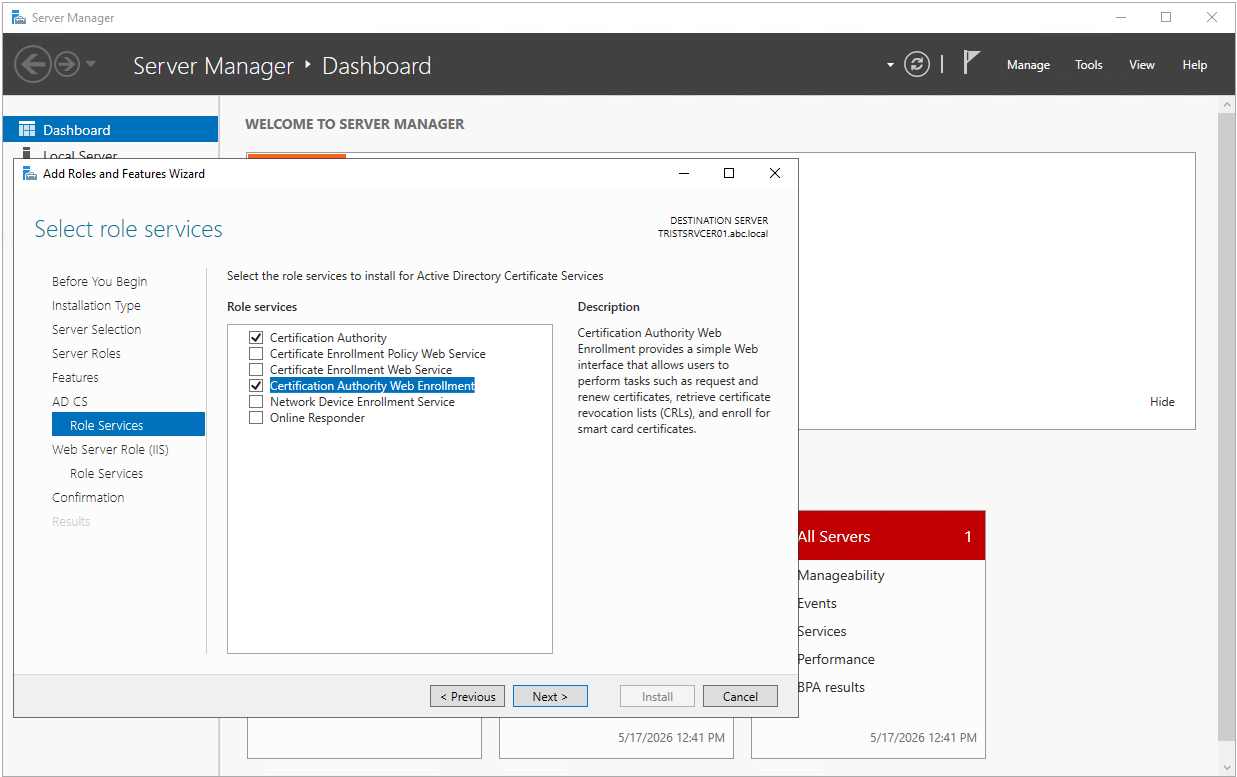The width and height of the screenshot is (1237, 777).
Task: Go to Server Selection step
Action: 96,330
